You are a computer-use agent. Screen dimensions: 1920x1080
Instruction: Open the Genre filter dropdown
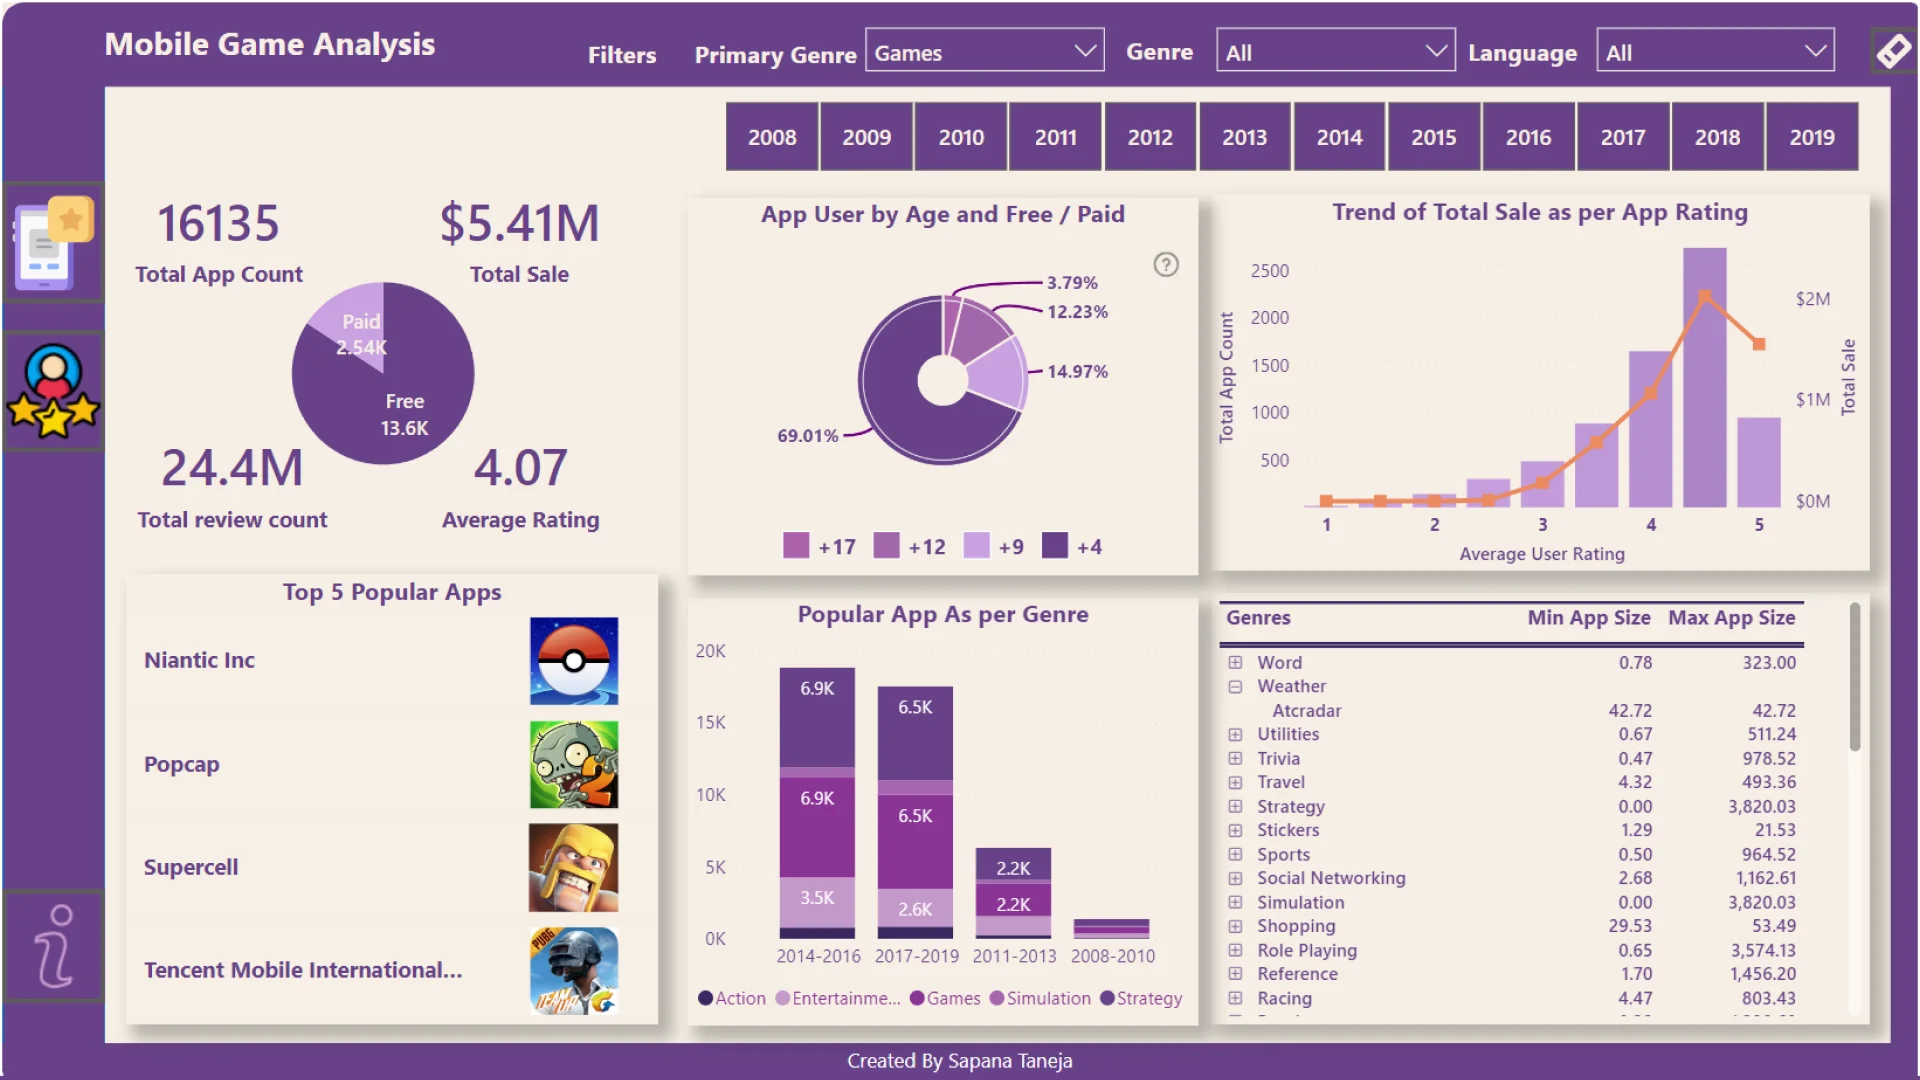(1336, 52)
